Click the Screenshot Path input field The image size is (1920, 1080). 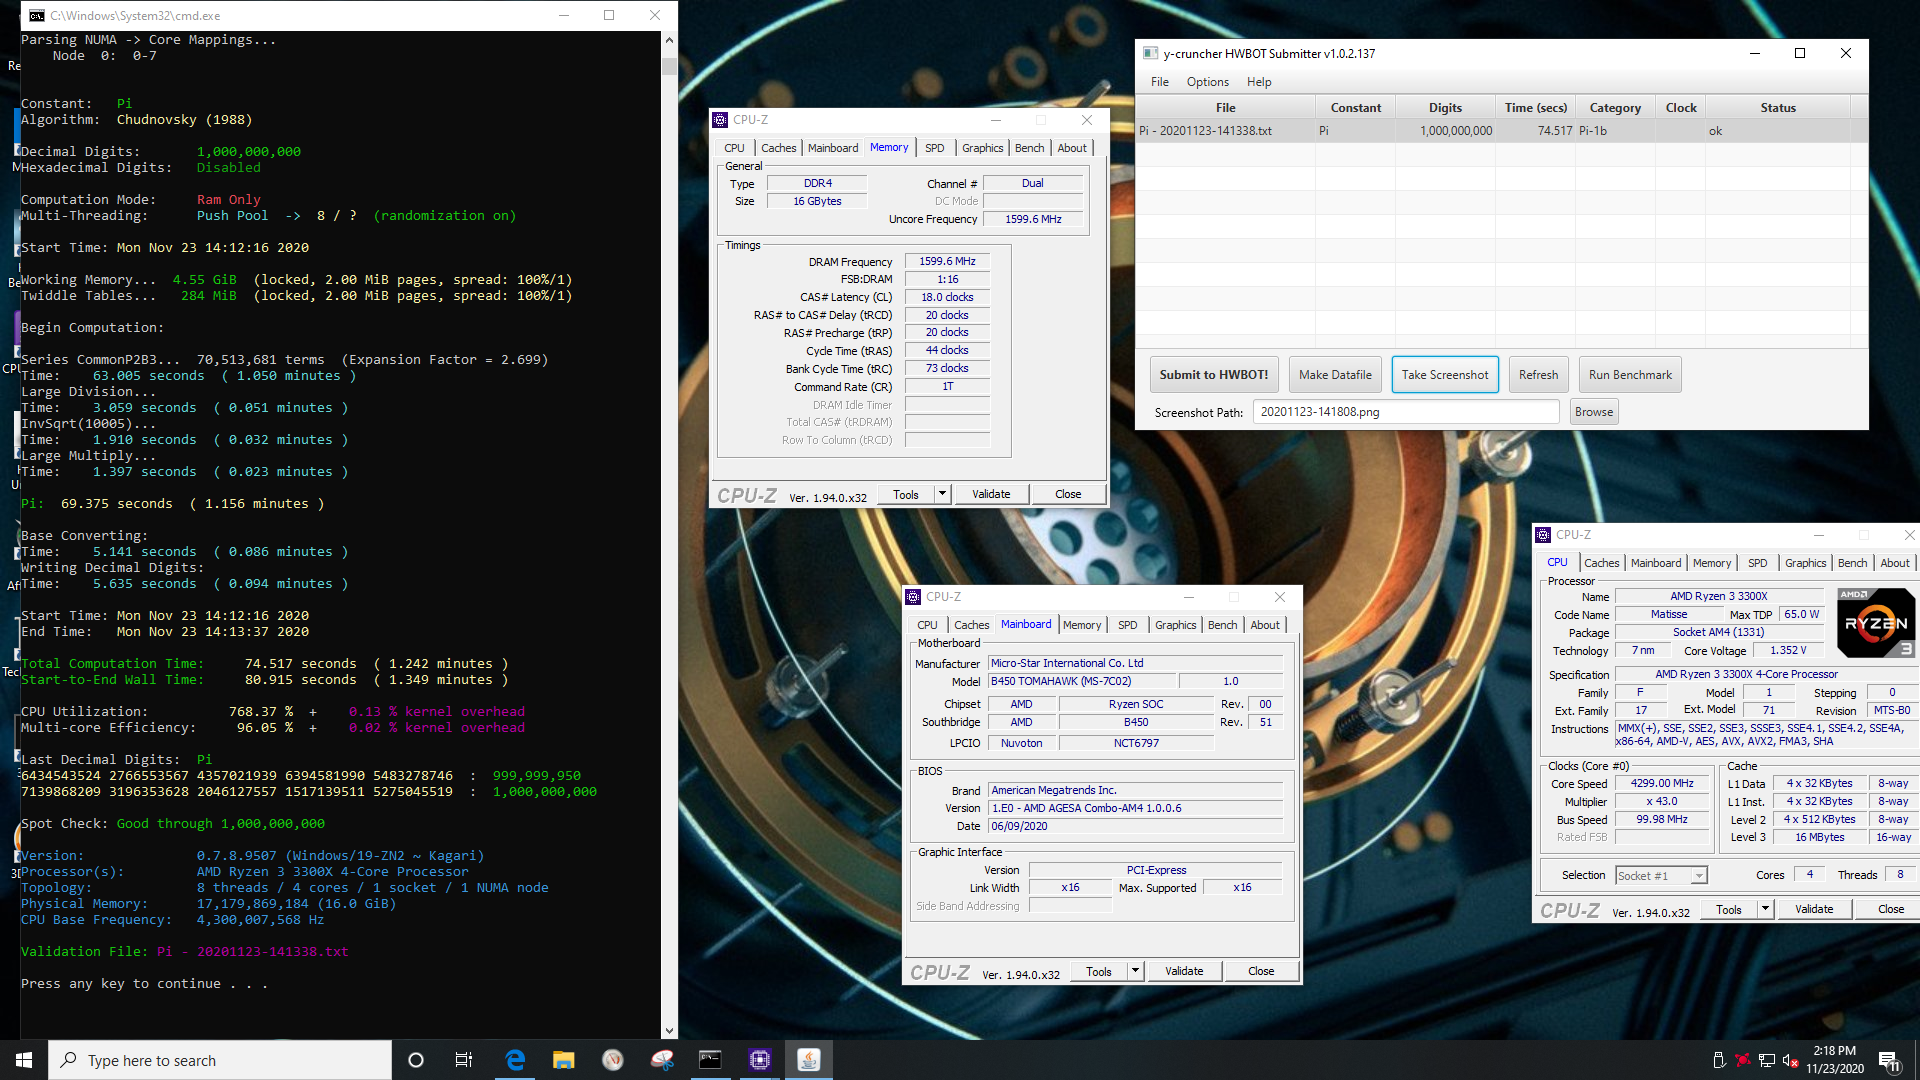[x=1405, y=412]
